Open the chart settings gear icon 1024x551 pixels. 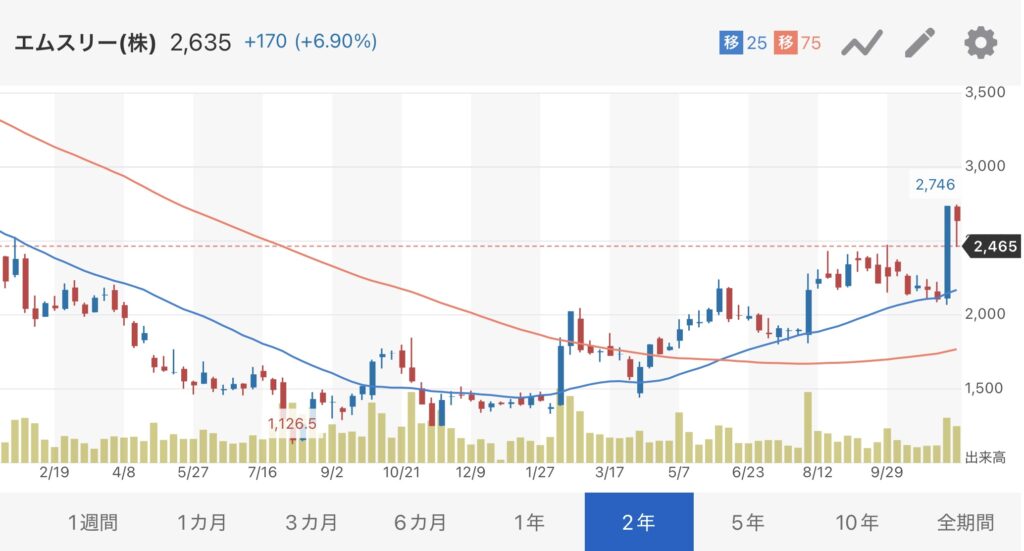click(980, 43)
